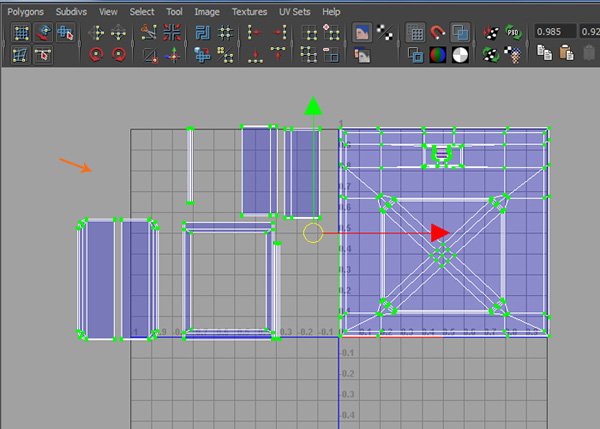Open the View menu
Image resolution: width=600 pixels, height=429 pixels.
click(x=108, y=12)
